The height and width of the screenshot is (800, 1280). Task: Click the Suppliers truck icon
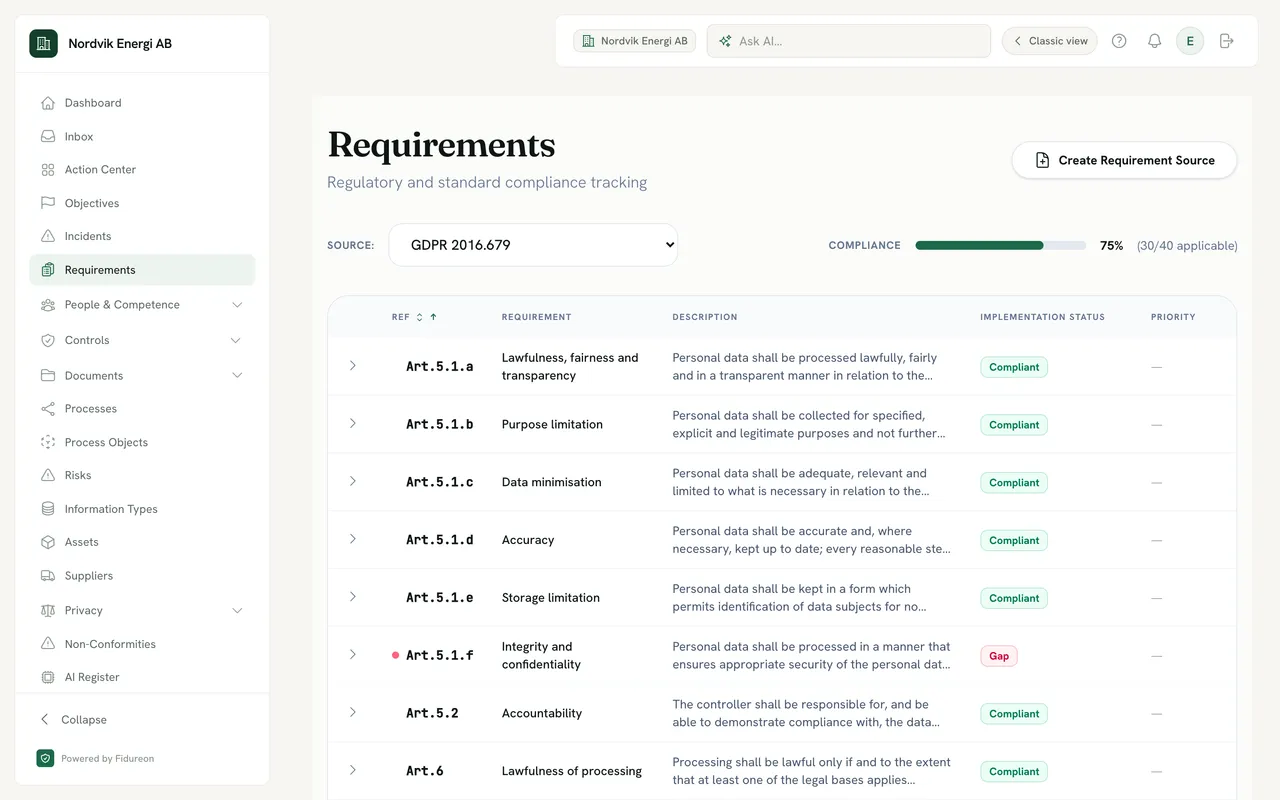[x=48, y=576]
